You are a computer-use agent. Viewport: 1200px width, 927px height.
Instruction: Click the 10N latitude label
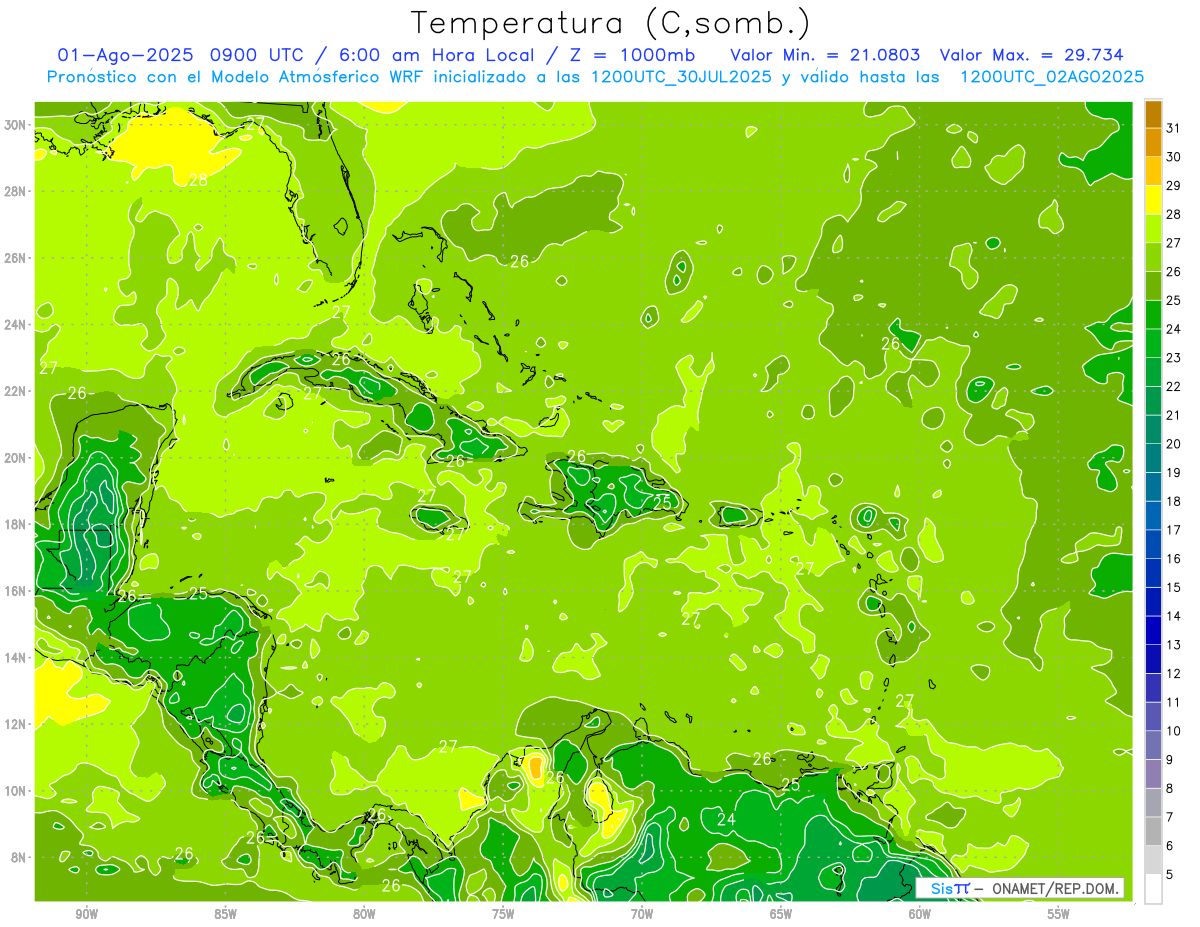[17, 791]
